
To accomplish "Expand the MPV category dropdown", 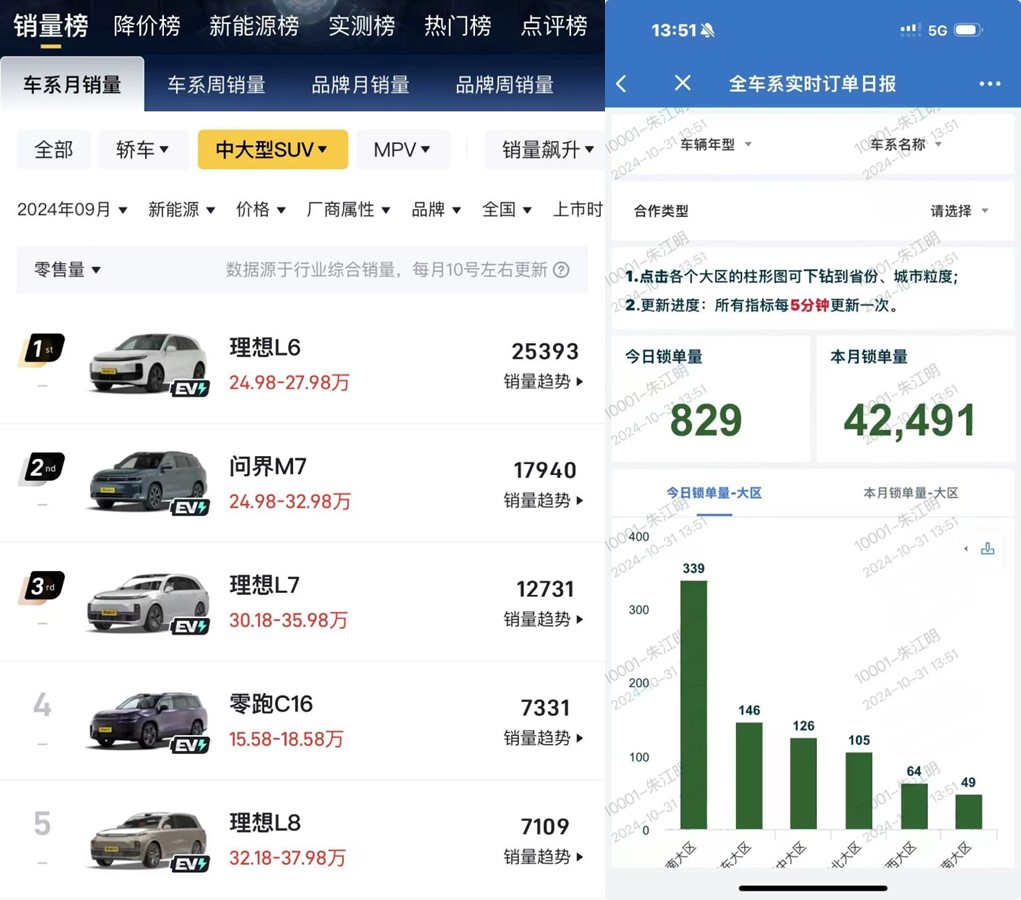I will point(402,150).
